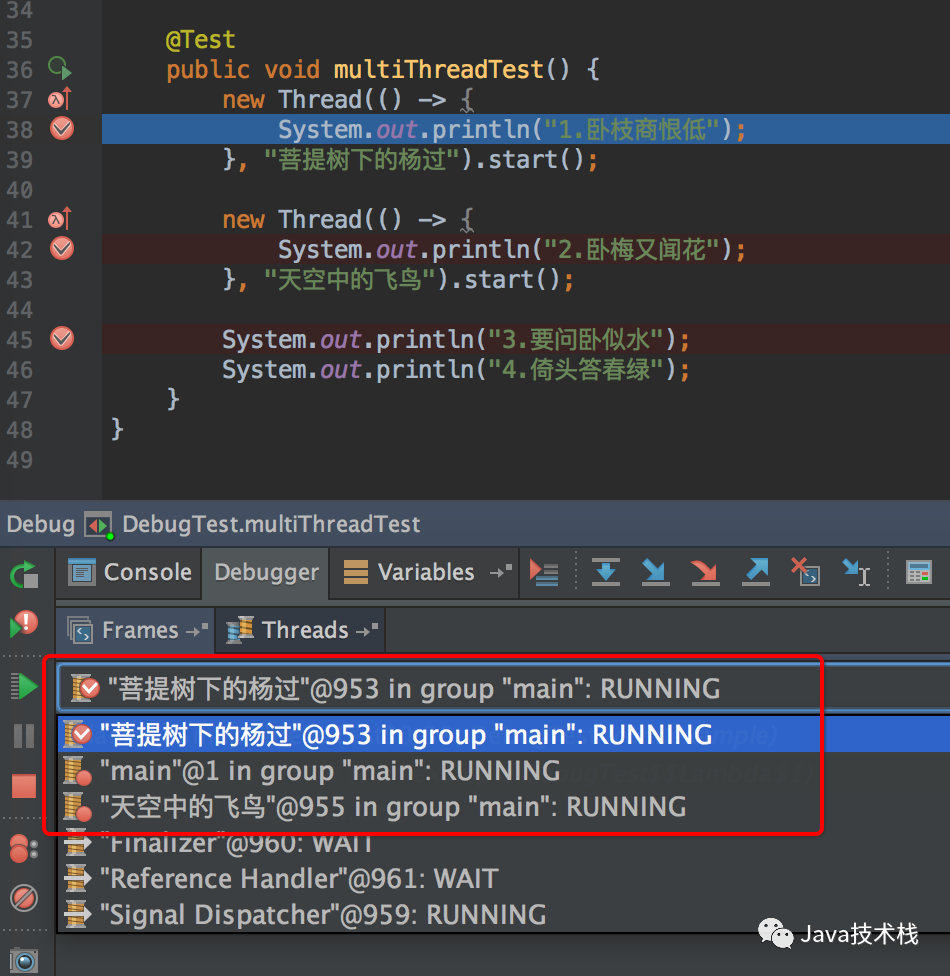
Task: Click the println "3.要问卧似水" line
Action: coord(456,340)
